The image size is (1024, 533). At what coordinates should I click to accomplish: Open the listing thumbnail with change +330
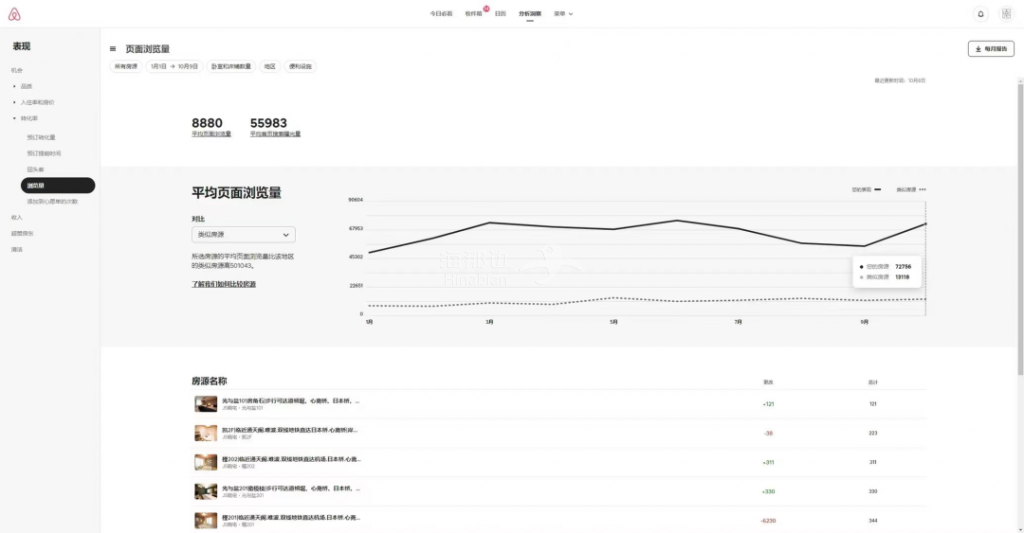point(206,491)
